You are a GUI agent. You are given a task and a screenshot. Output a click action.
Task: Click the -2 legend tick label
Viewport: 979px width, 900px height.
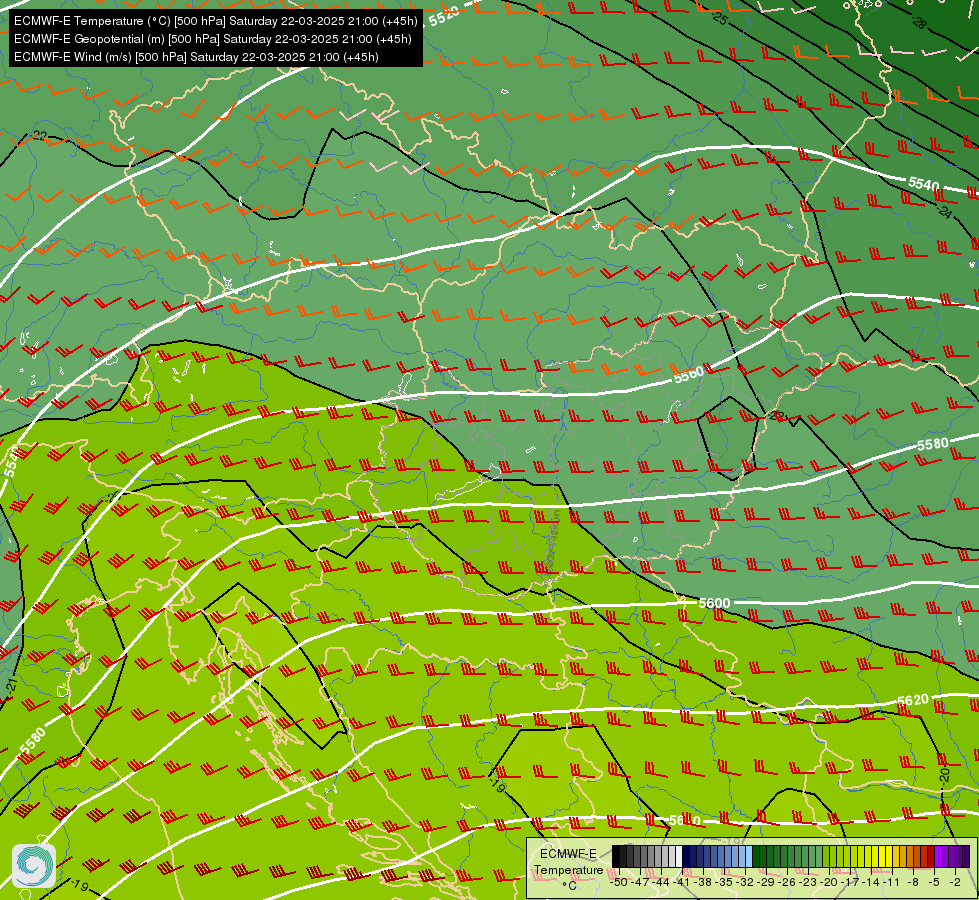pyautogui.click(x=955, y=882)
